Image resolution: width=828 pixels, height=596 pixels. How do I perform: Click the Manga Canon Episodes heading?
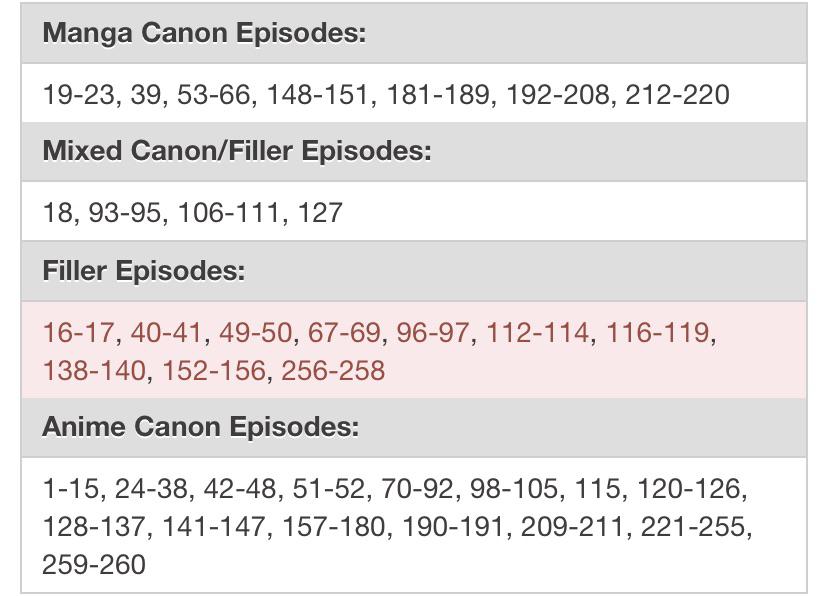(x=204, y=33)
